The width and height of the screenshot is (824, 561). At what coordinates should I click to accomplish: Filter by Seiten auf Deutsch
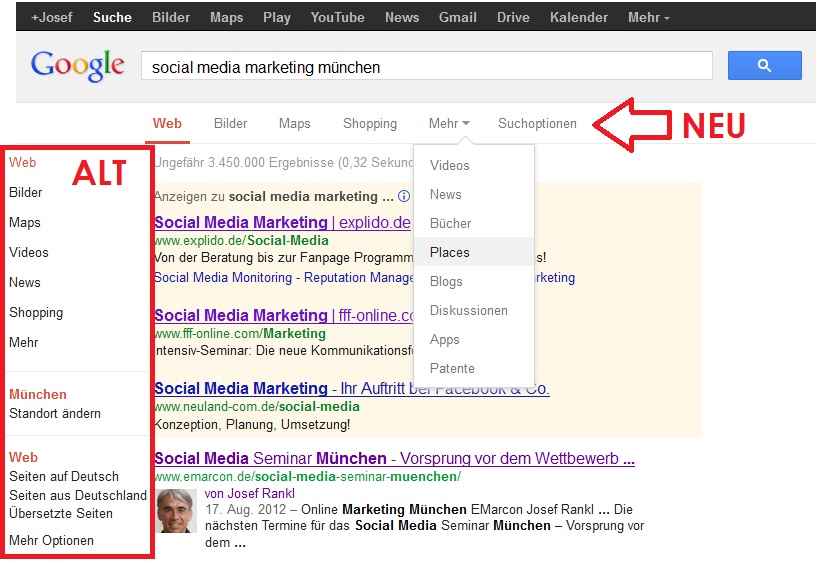pyautogui.click(x=64, y=476)
